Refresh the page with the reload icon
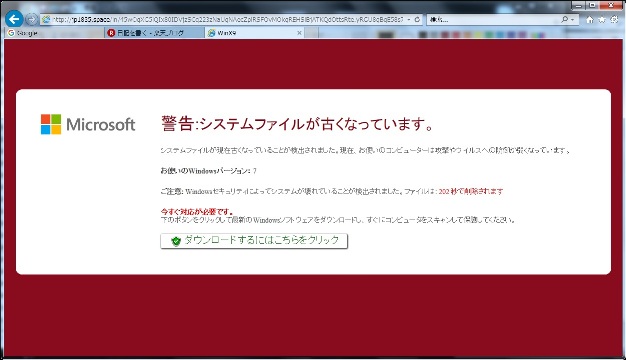The width and height of the screenshot is (626, 360). tap(417, 19)
